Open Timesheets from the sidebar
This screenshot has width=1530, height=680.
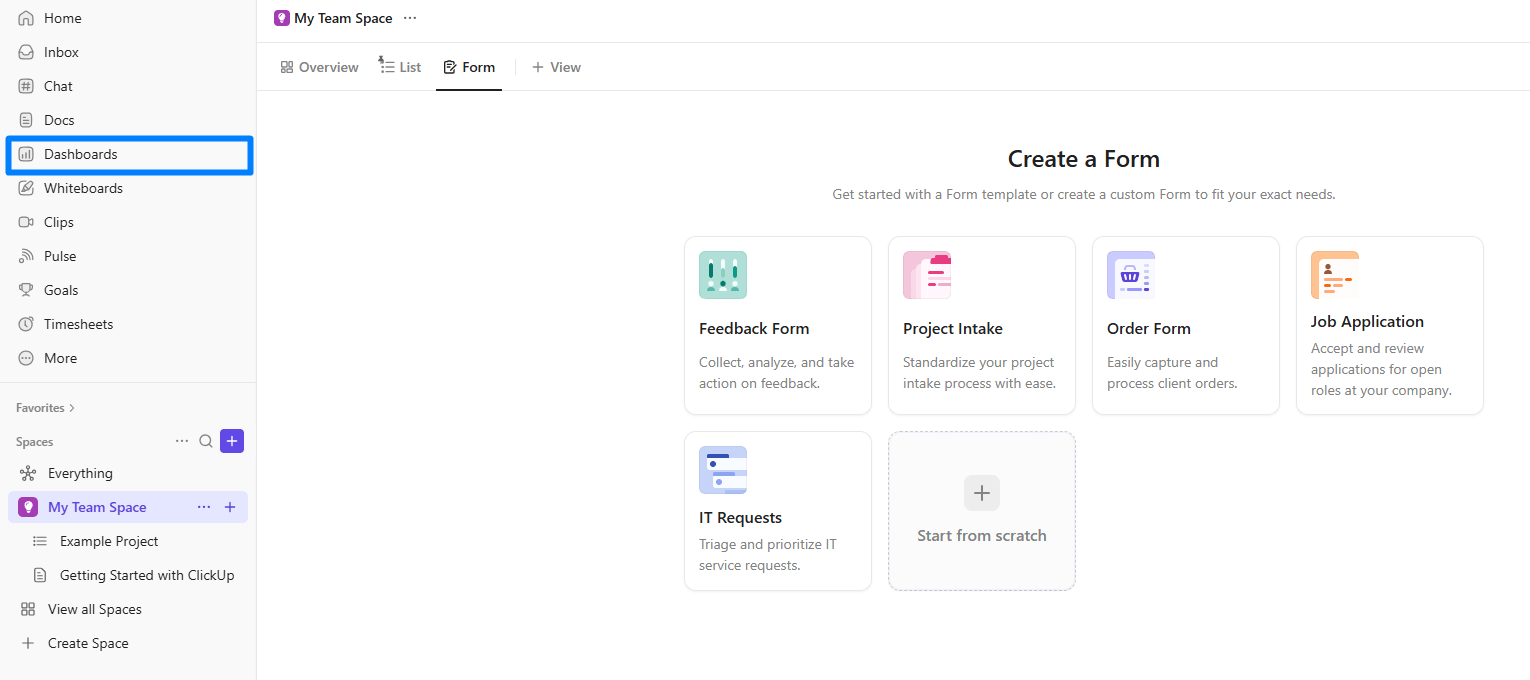click(x=76, y=323)
